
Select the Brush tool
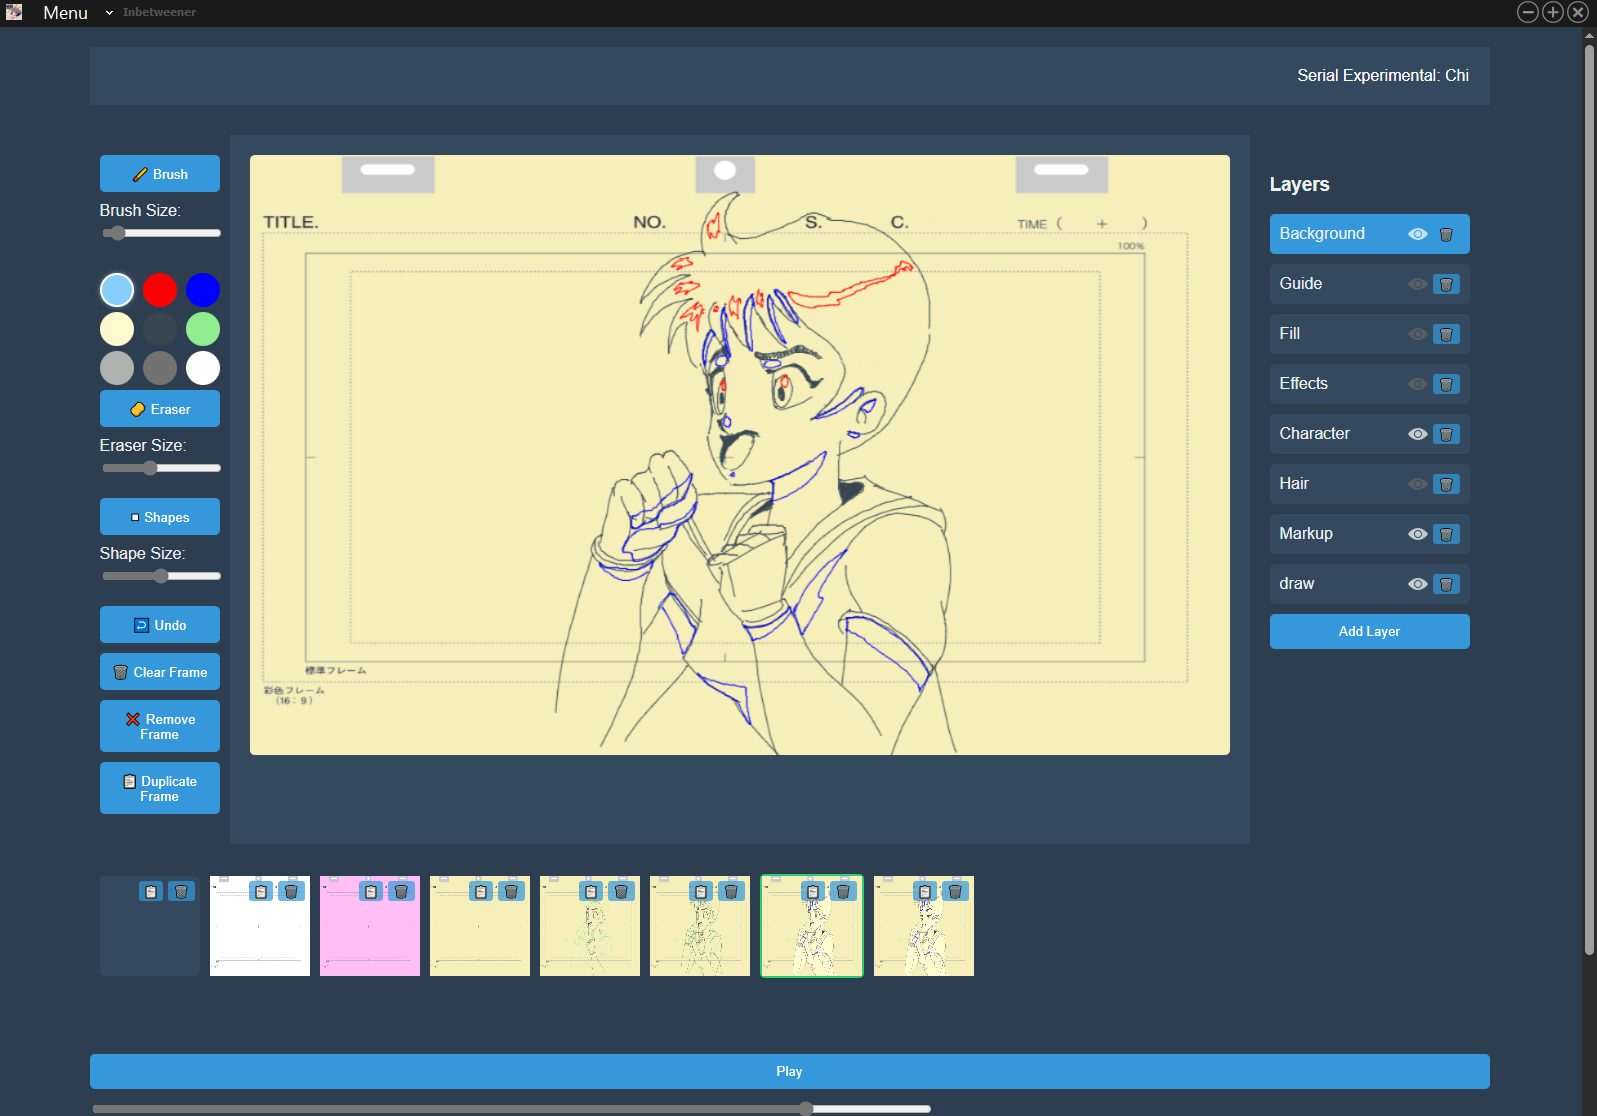click(160, 174)
